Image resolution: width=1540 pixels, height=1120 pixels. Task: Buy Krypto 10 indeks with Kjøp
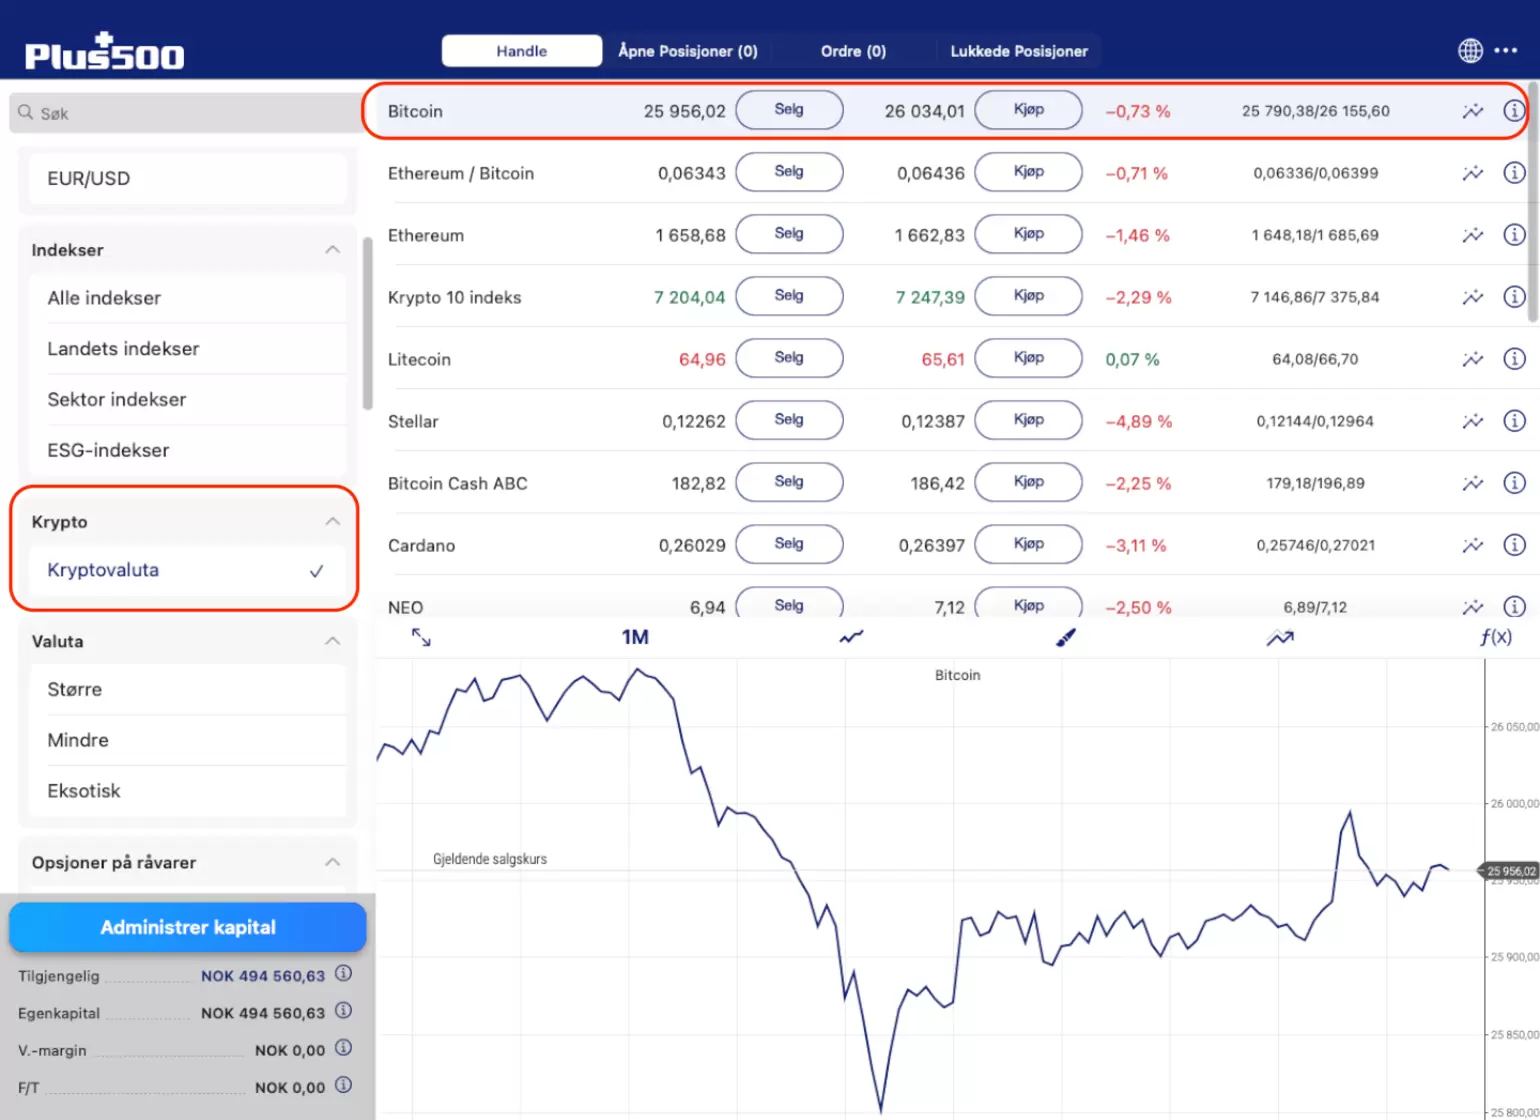coord(1028,296)
